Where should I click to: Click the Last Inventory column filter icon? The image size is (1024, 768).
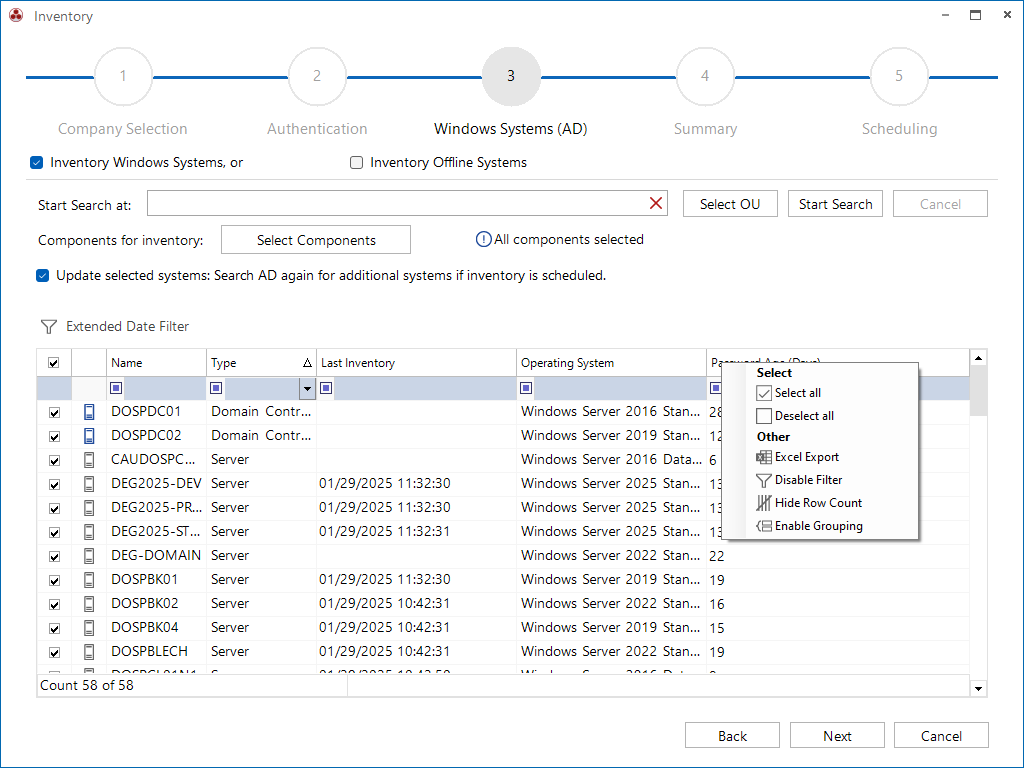[327, 388]
